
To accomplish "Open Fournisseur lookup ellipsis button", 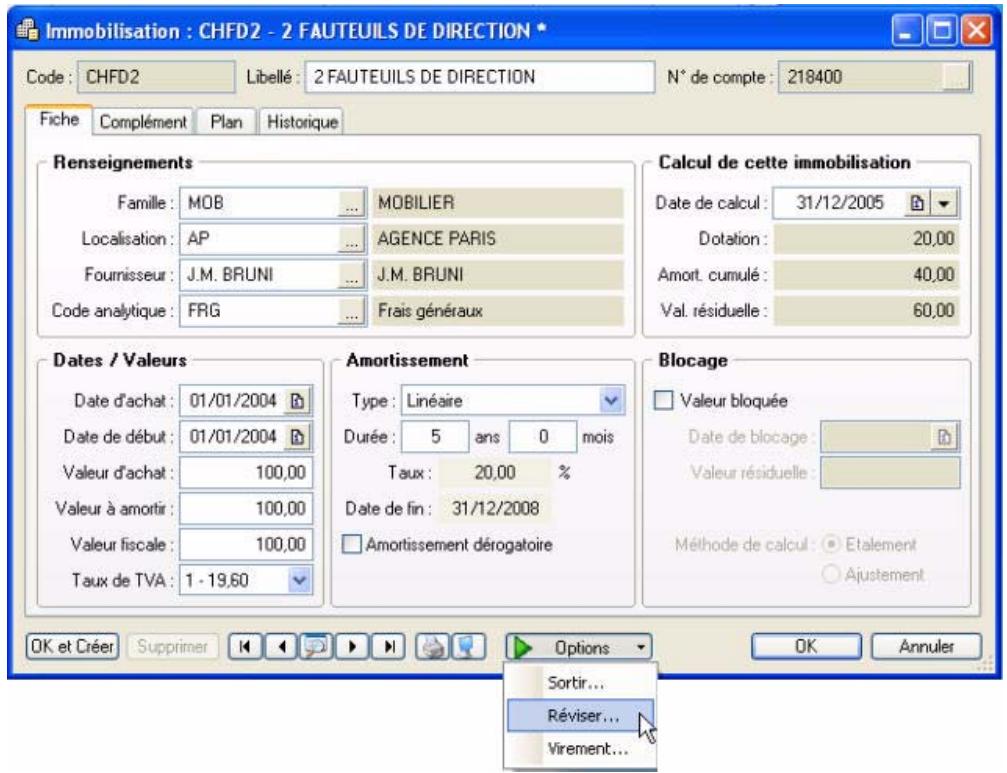I will point(352,275).
